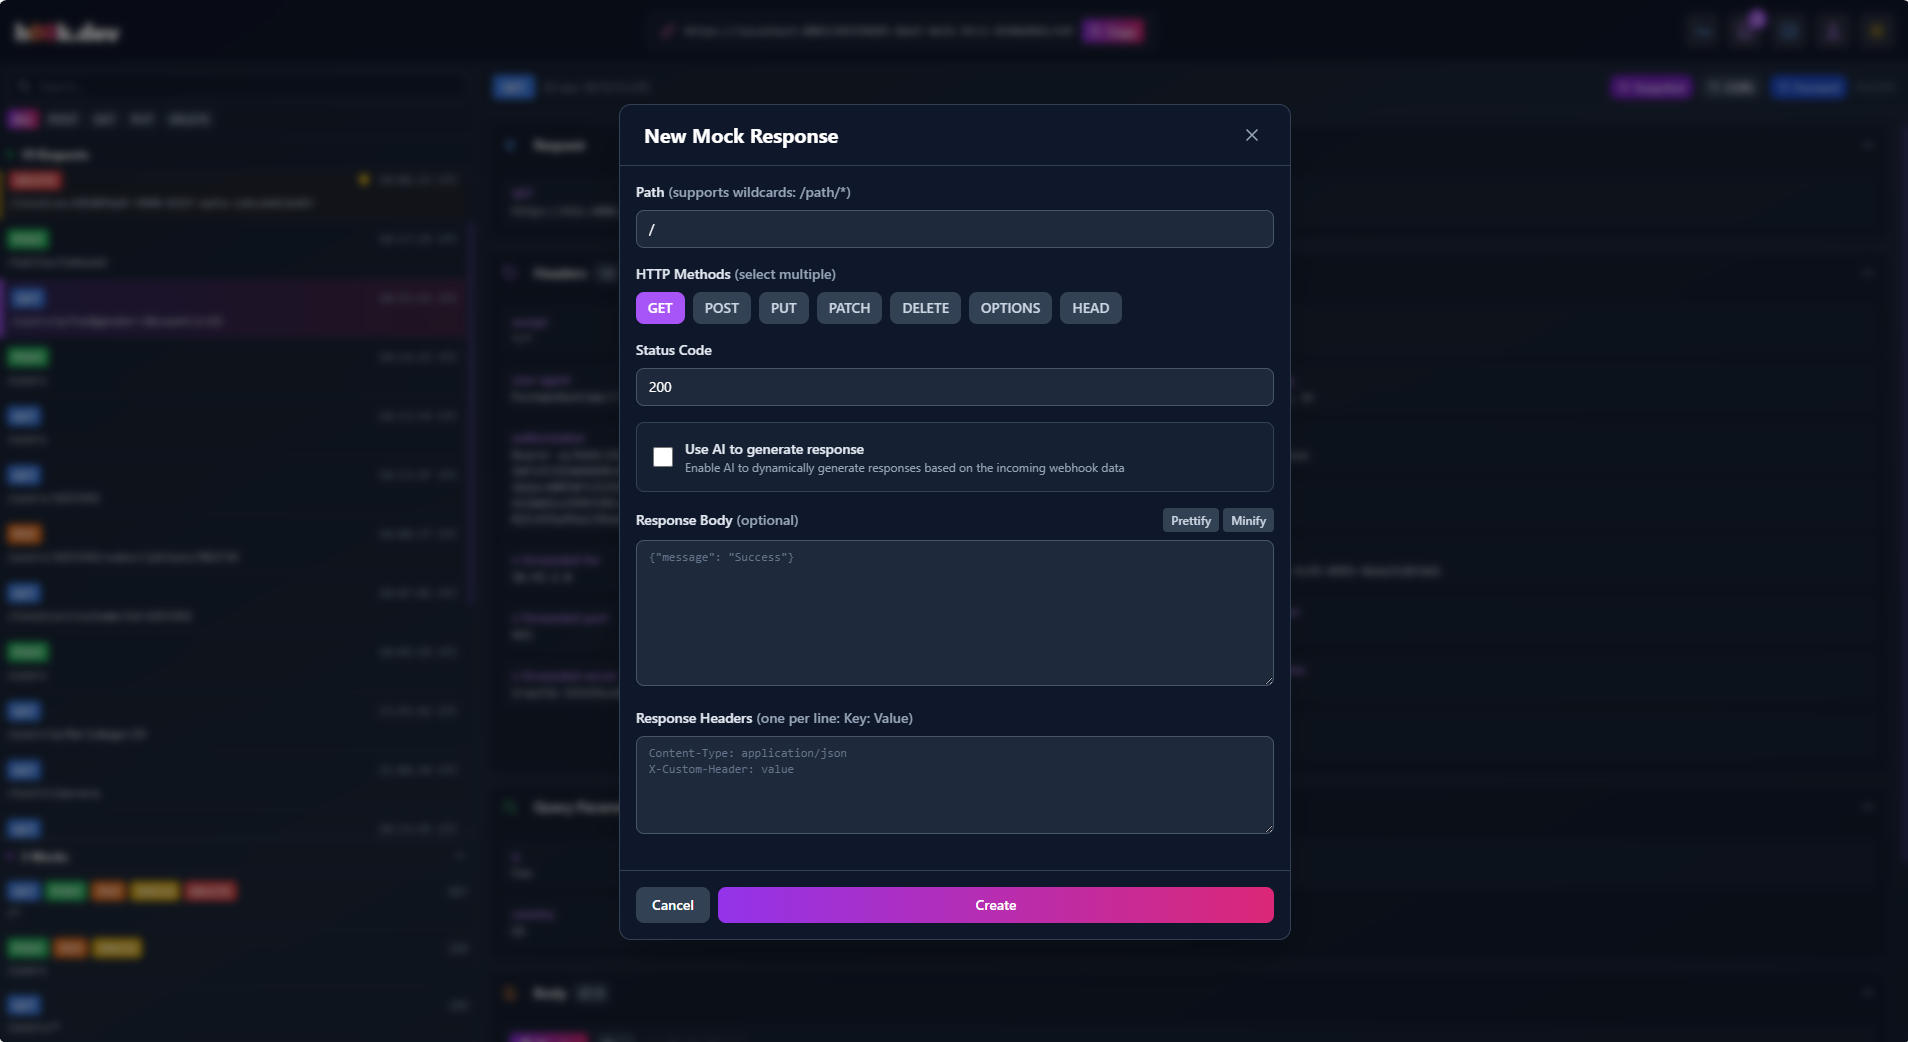Screen dimensions: 1908x1042
Task: Click the Path input field
Action: pyautogui.click(x=954, y=229)
